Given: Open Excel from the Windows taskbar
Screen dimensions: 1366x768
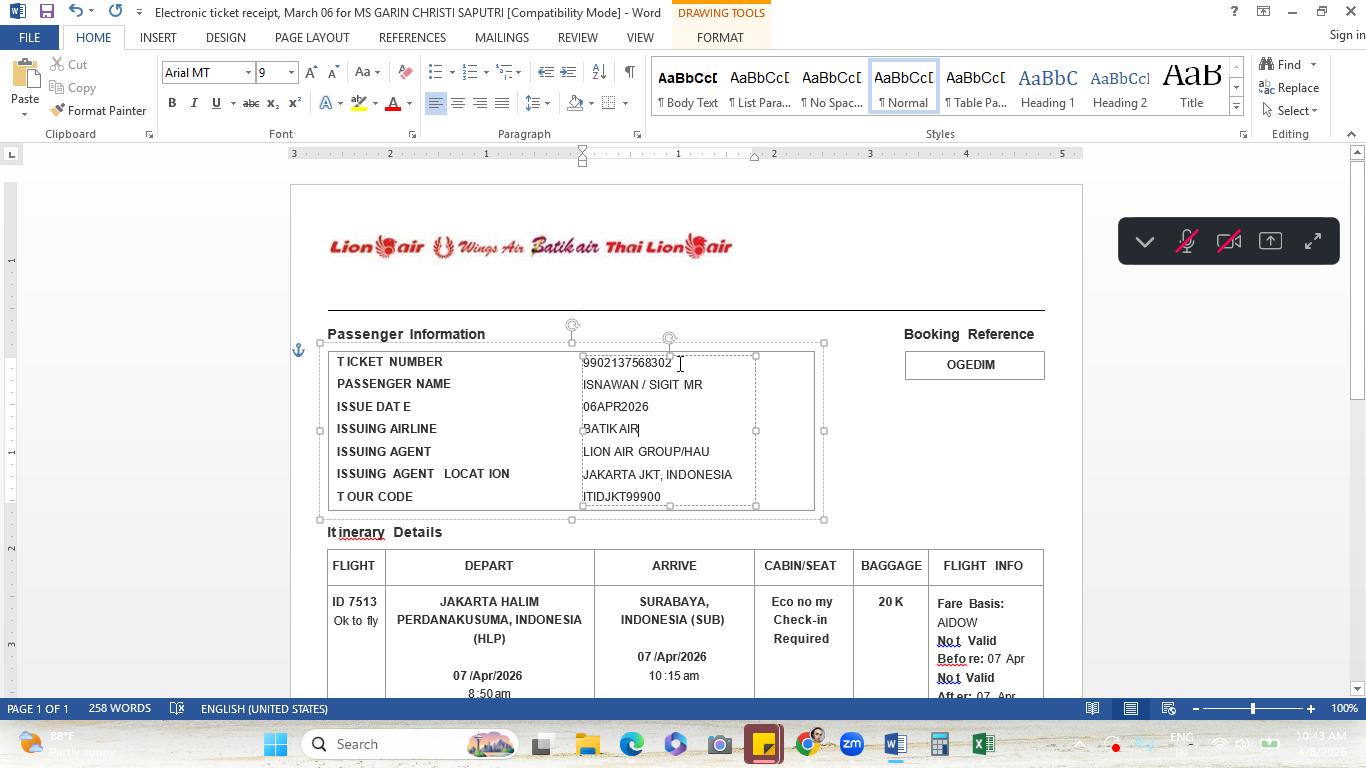Looking at the screenshot, I should coord(983,744).
